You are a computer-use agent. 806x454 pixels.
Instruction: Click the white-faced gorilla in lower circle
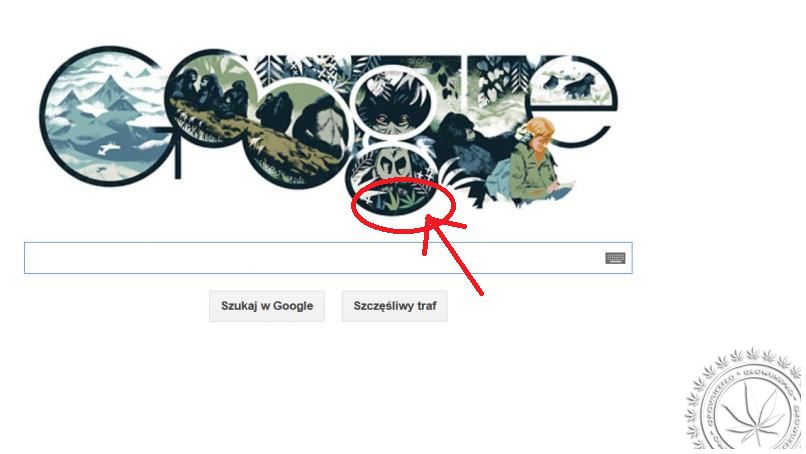[392, 163]
